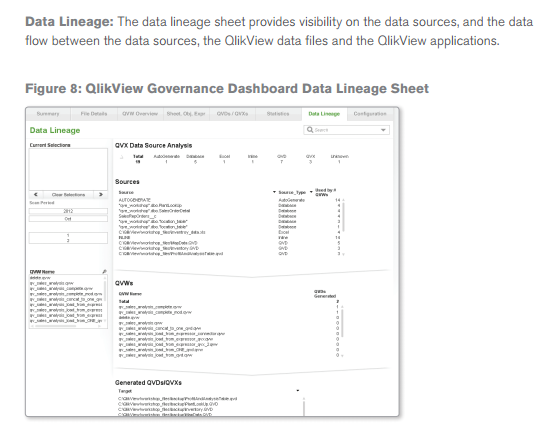This screenshot has width=545, height=433.
Task: Switch to the Summary tab
Action: point(48,114)
